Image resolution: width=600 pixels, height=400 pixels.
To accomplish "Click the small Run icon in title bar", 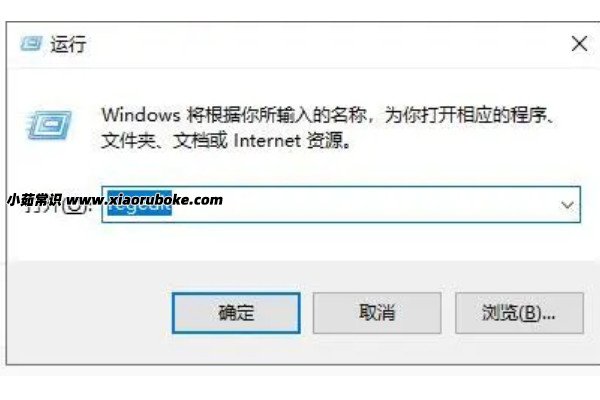I will click(x=31, y=44).
